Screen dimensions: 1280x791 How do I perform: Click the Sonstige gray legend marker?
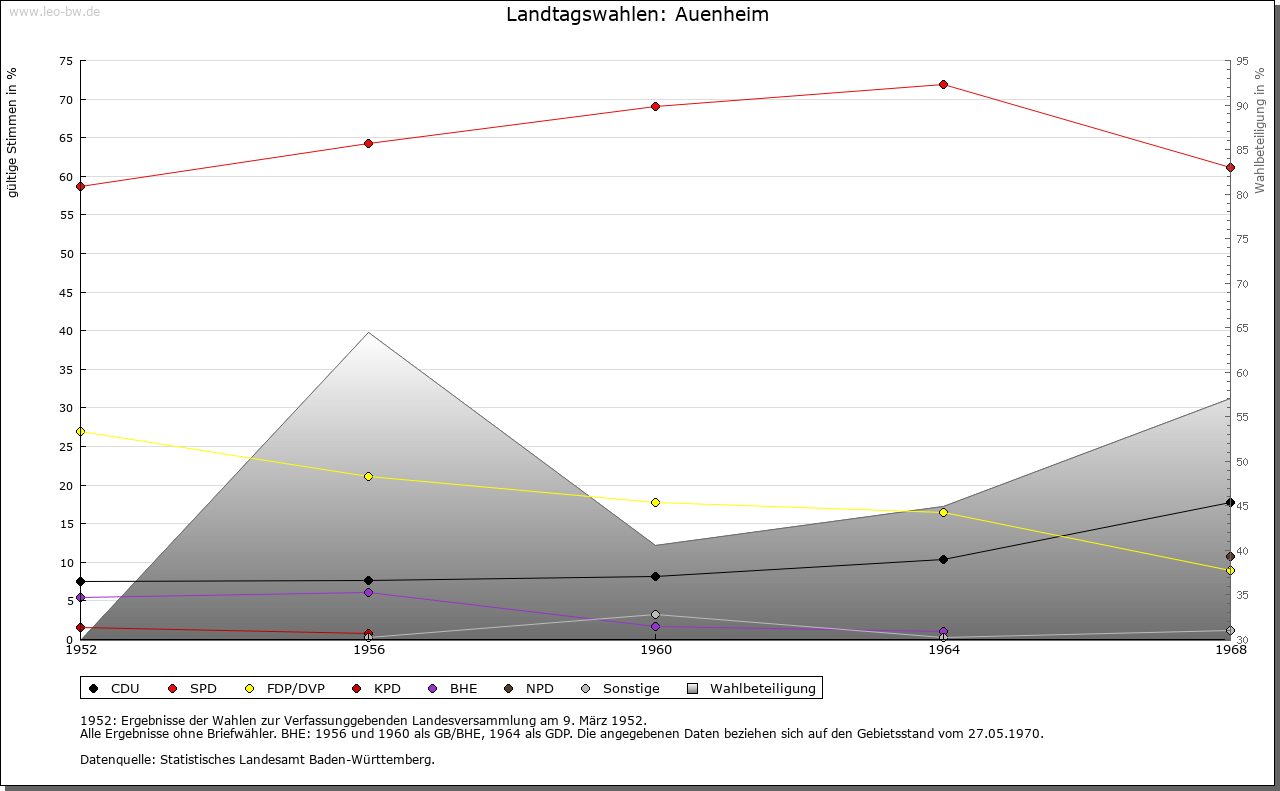click(586, 688)
